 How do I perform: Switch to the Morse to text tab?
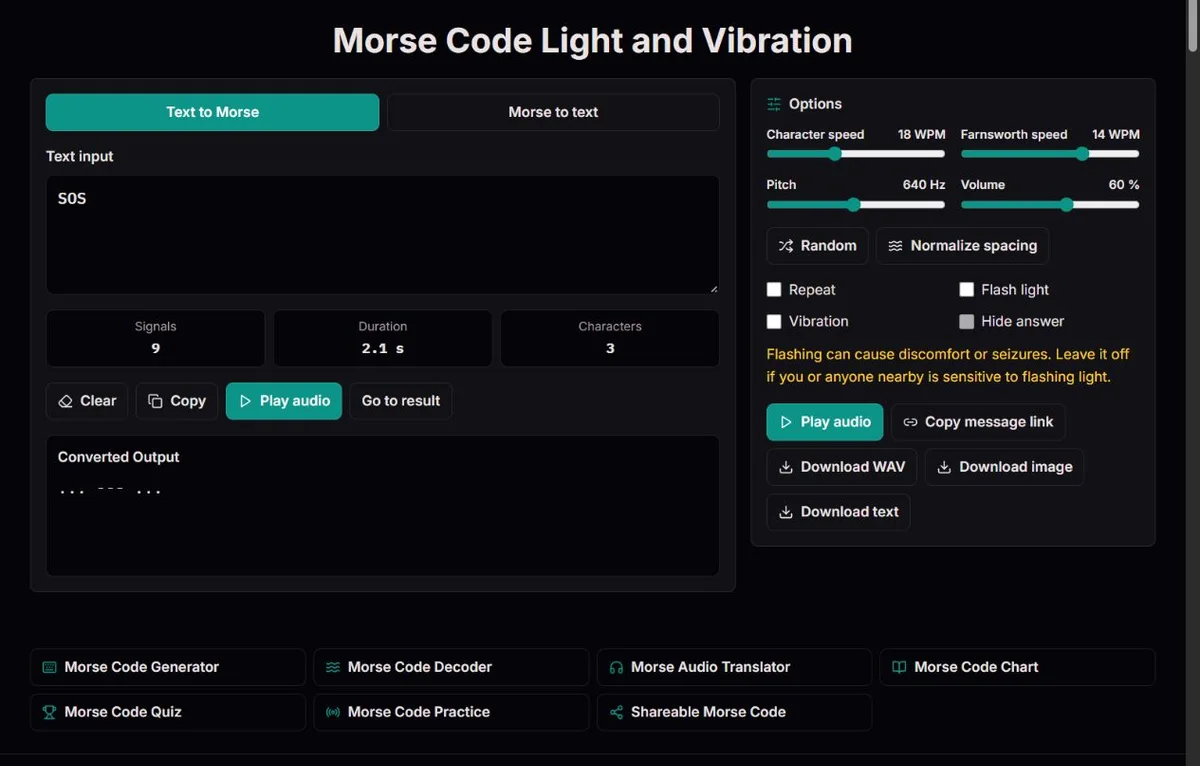click(x=553, y=112)
